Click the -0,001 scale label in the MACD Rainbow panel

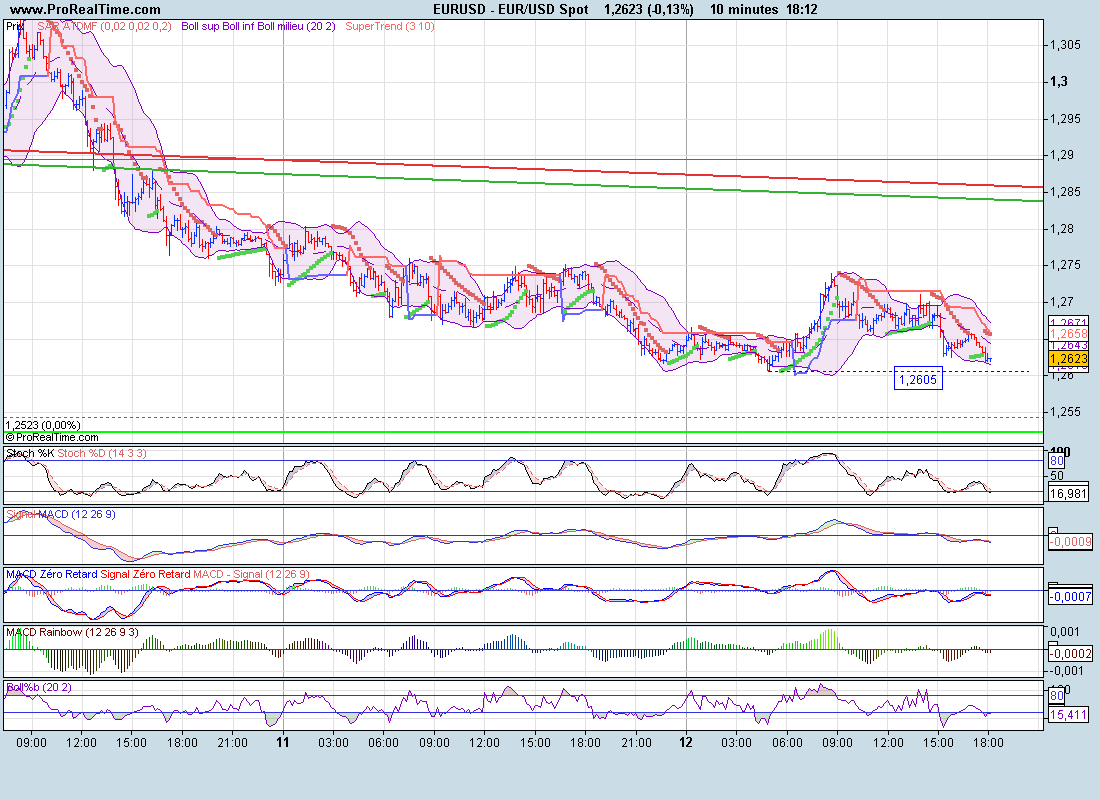pos(1064,671)
